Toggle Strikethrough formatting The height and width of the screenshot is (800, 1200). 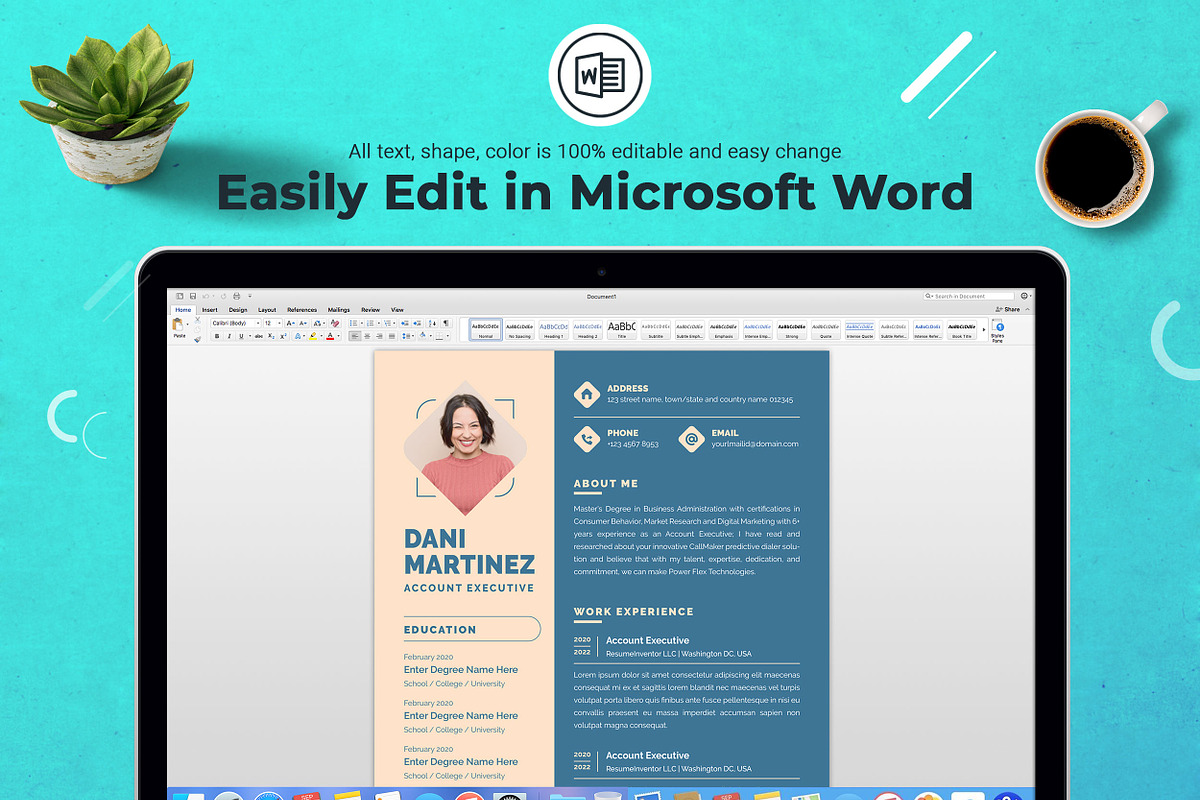(x=259, y=336)
